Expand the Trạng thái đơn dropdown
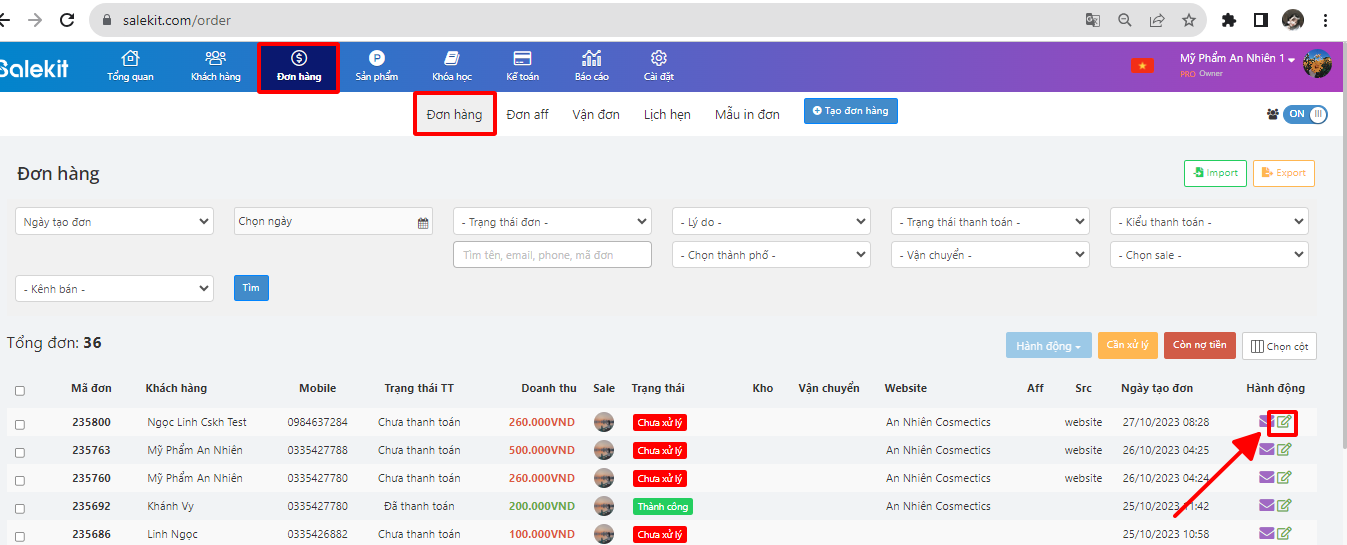The width and height of the screenshot is (1347, 545). click(x=552, y=221)
